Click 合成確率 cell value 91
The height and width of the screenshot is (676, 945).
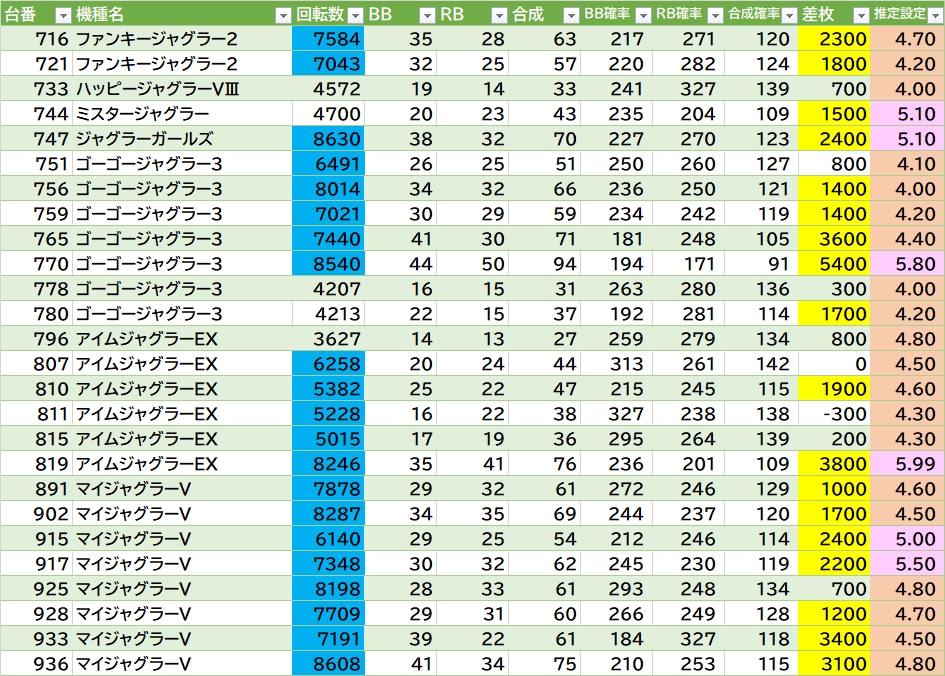pos(762,263)
